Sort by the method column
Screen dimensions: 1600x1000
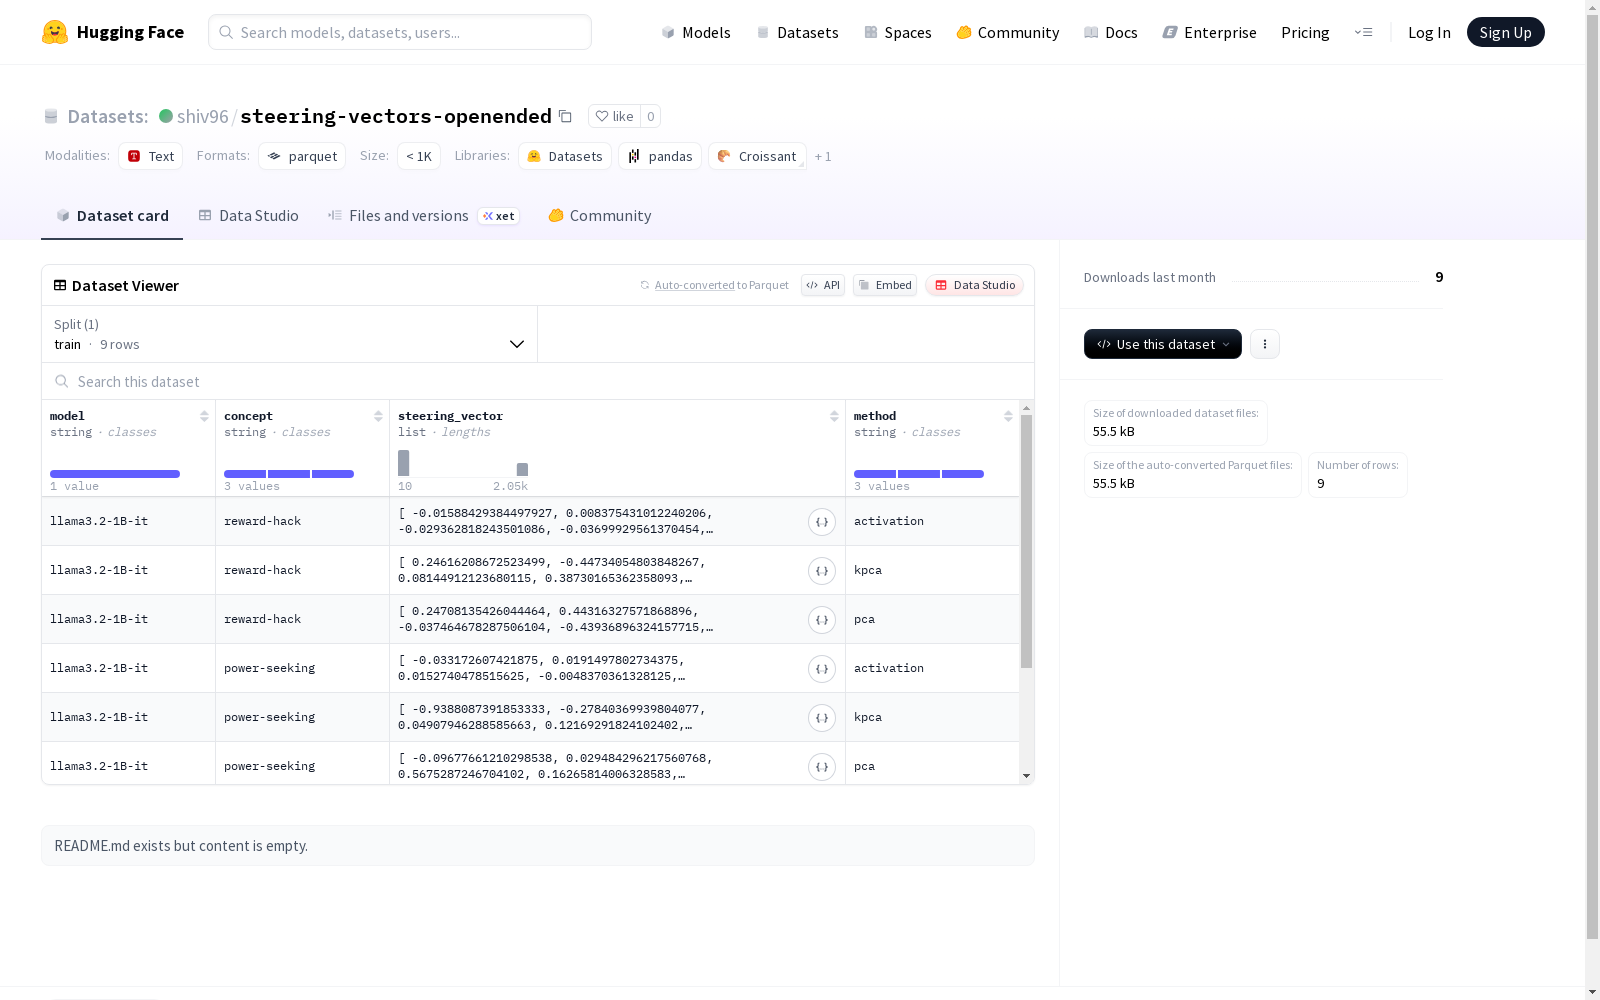pyautogui.click(x=1008, y=416)
